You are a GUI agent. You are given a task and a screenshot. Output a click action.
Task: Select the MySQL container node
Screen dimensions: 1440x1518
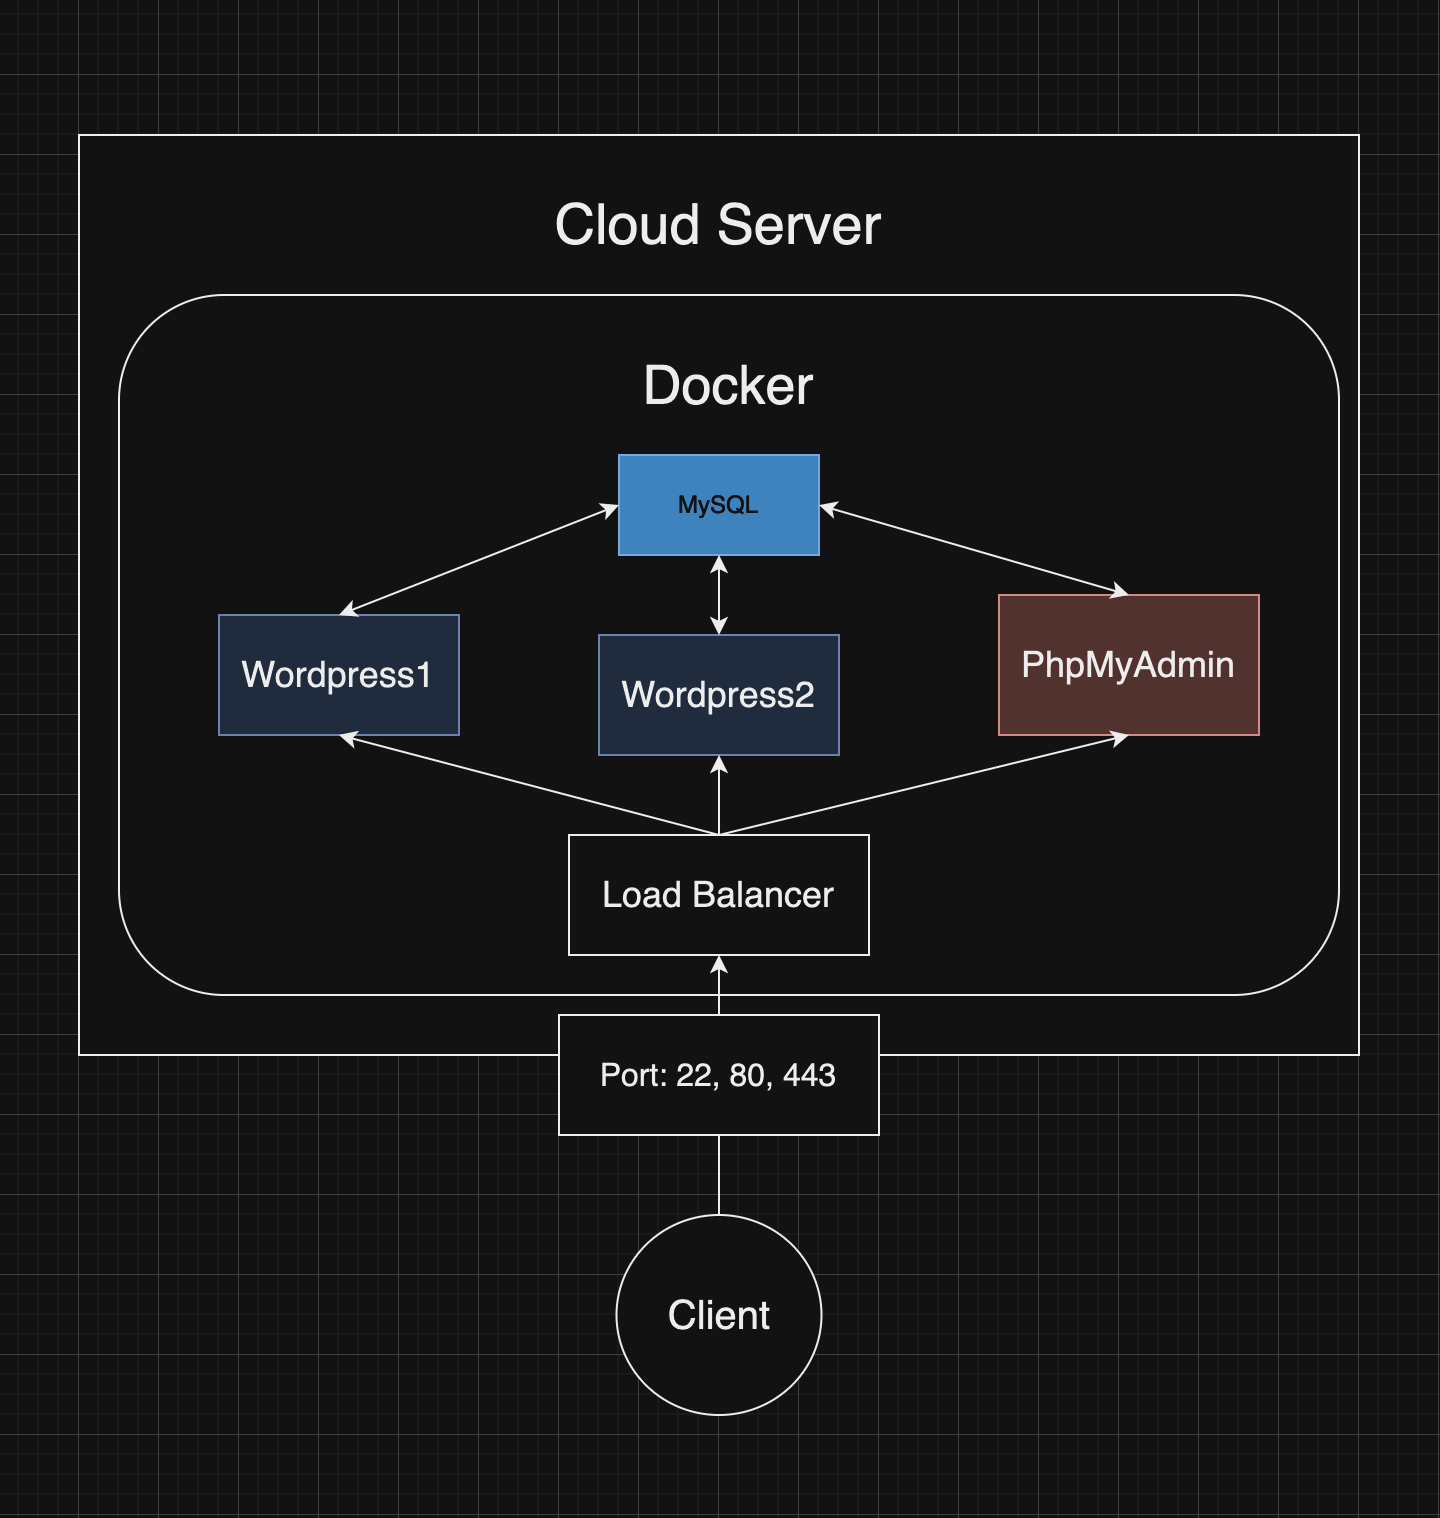(x=718, y=505)
